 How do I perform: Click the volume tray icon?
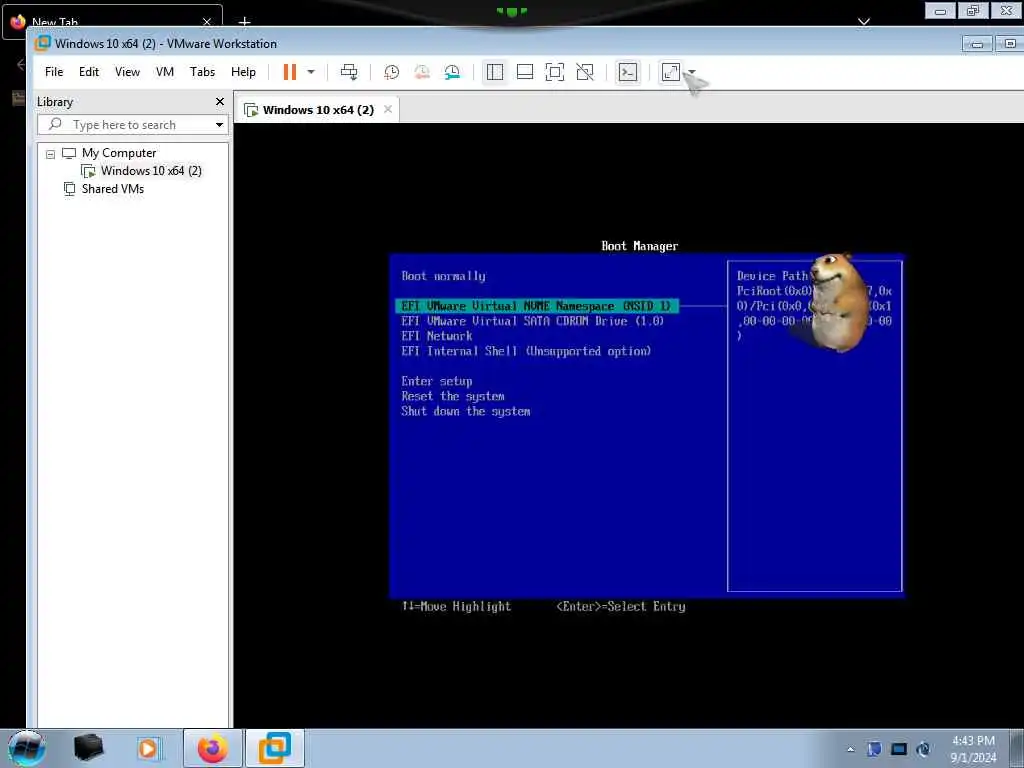tap(923, 749)
